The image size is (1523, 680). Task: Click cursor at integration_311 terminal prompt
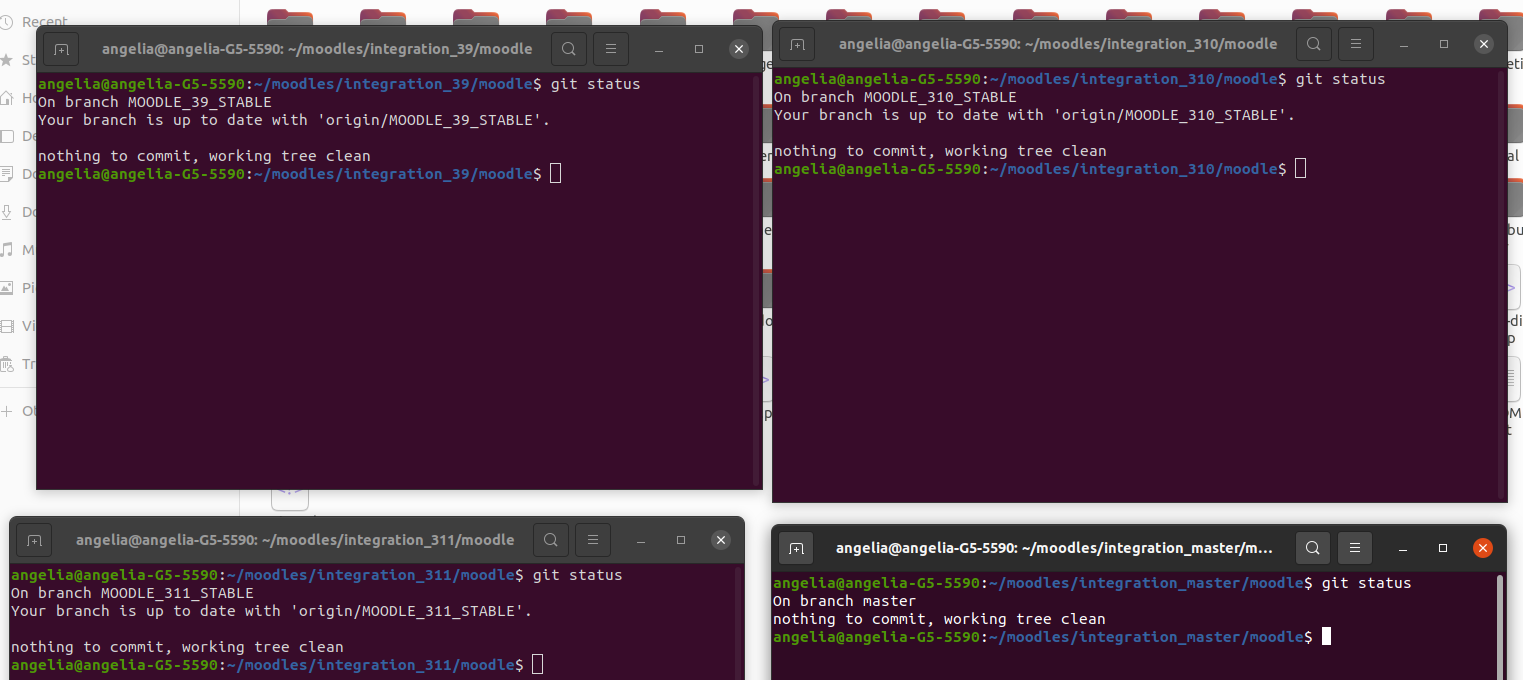click(x=538, y=665)
